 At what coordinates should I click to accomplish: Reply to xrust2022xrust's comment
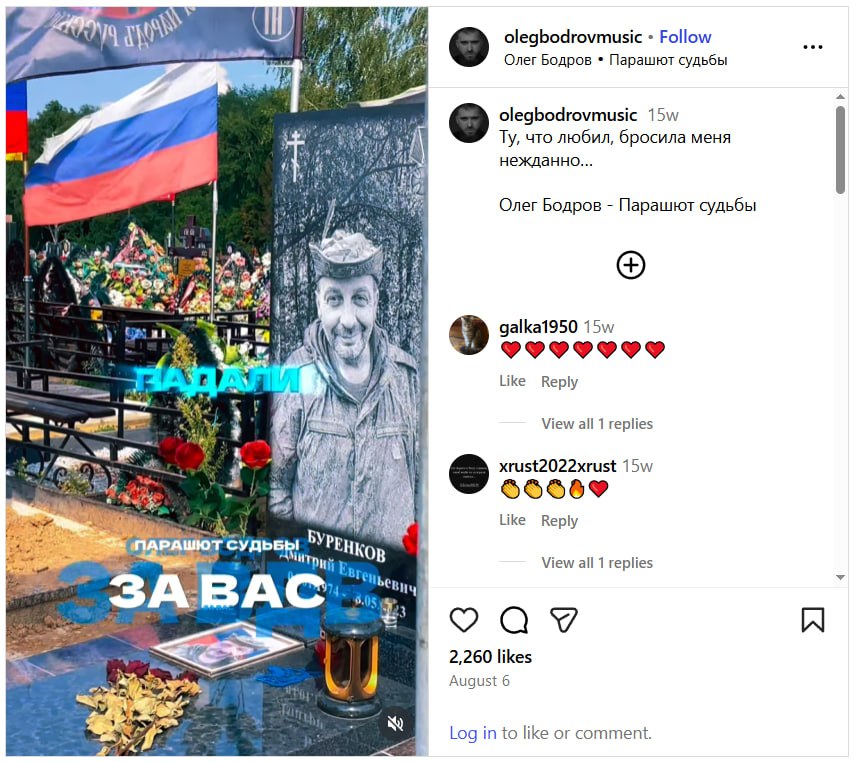pyautogui.click(x=559, y=521)
